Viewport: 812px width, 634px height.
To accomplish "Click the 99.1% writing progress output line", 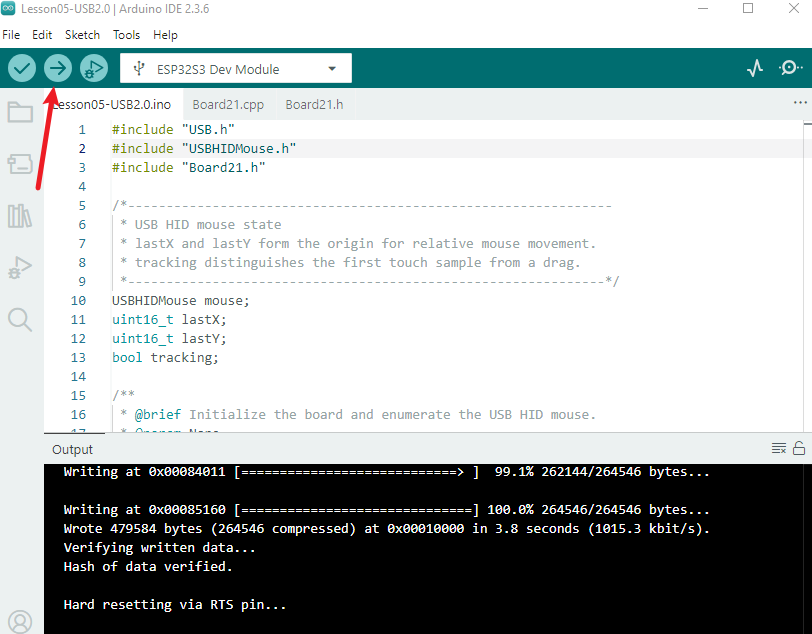I will click(x=386, y=472).
